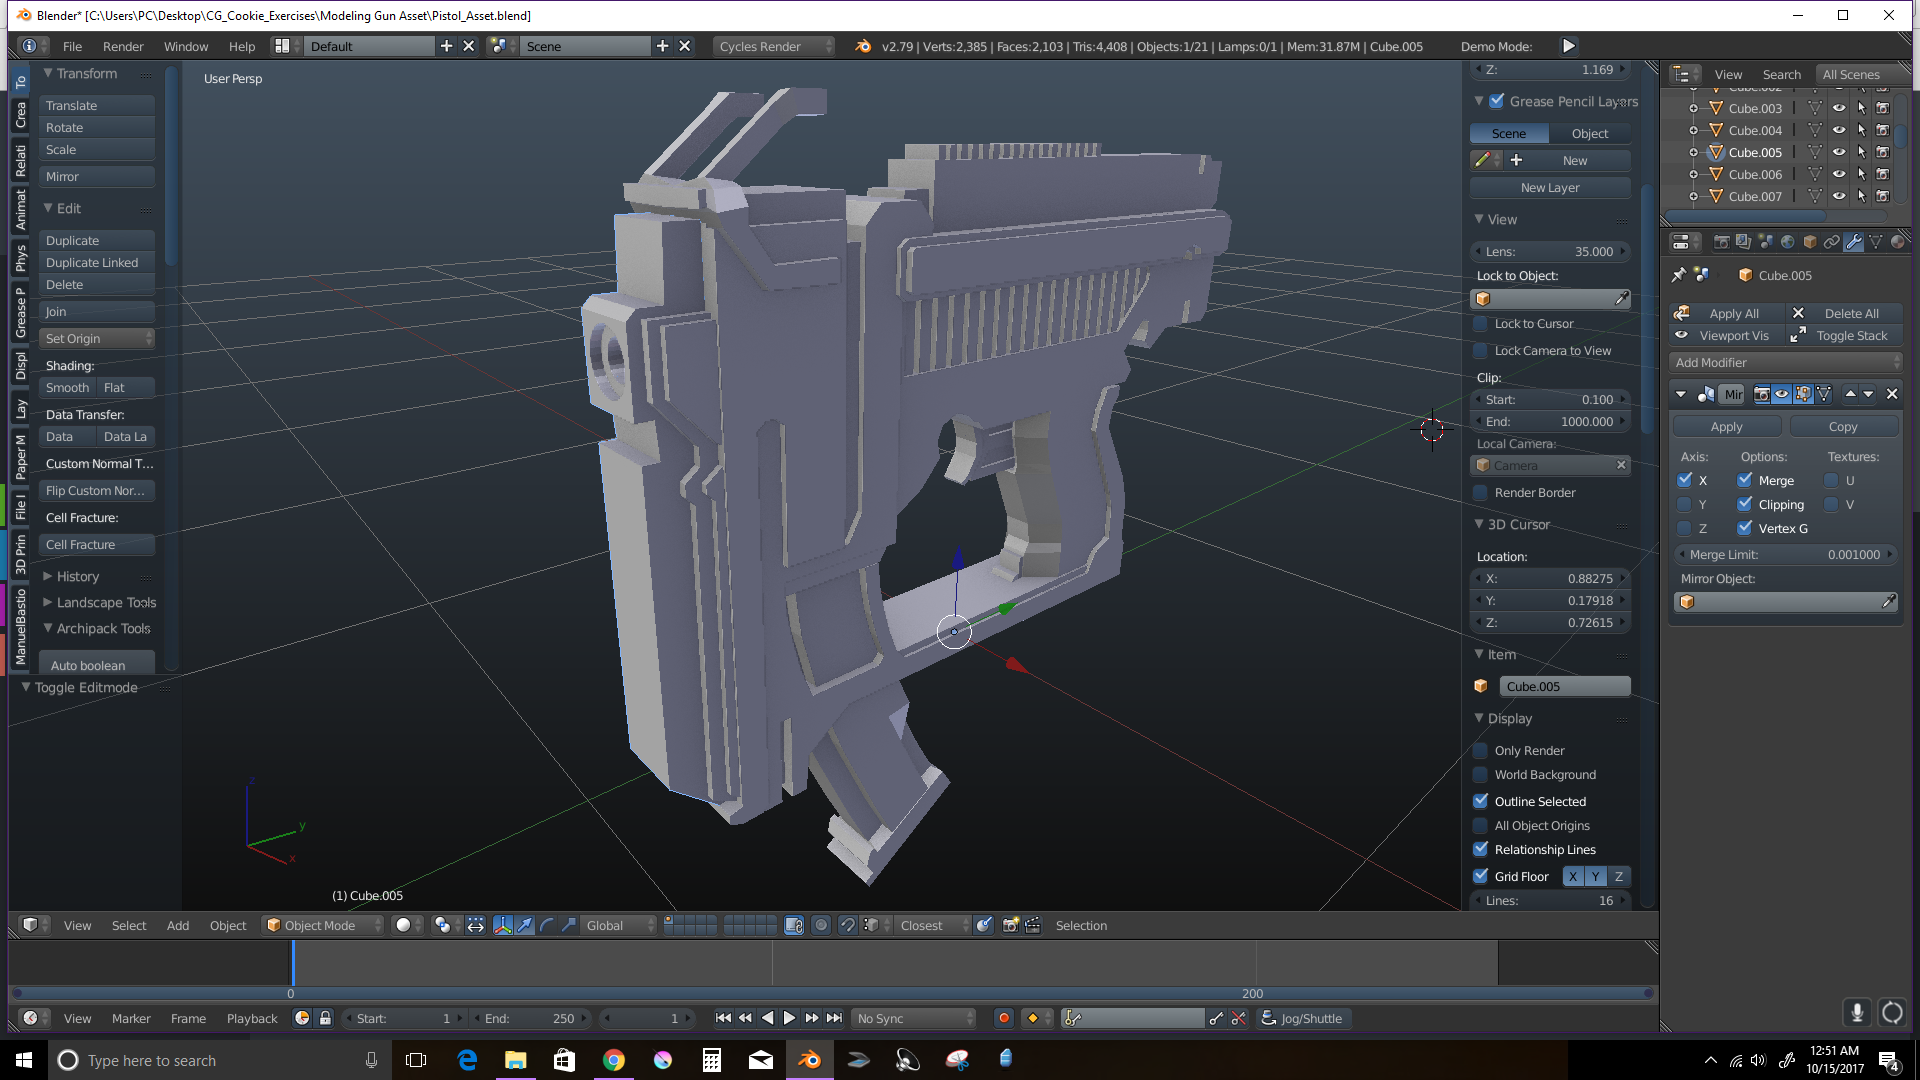Image resolution: width=1920 pixels, height=1080 pixels.
Task: Toggle the snap magnet icon in the 3D header
Action: [847, 925]
